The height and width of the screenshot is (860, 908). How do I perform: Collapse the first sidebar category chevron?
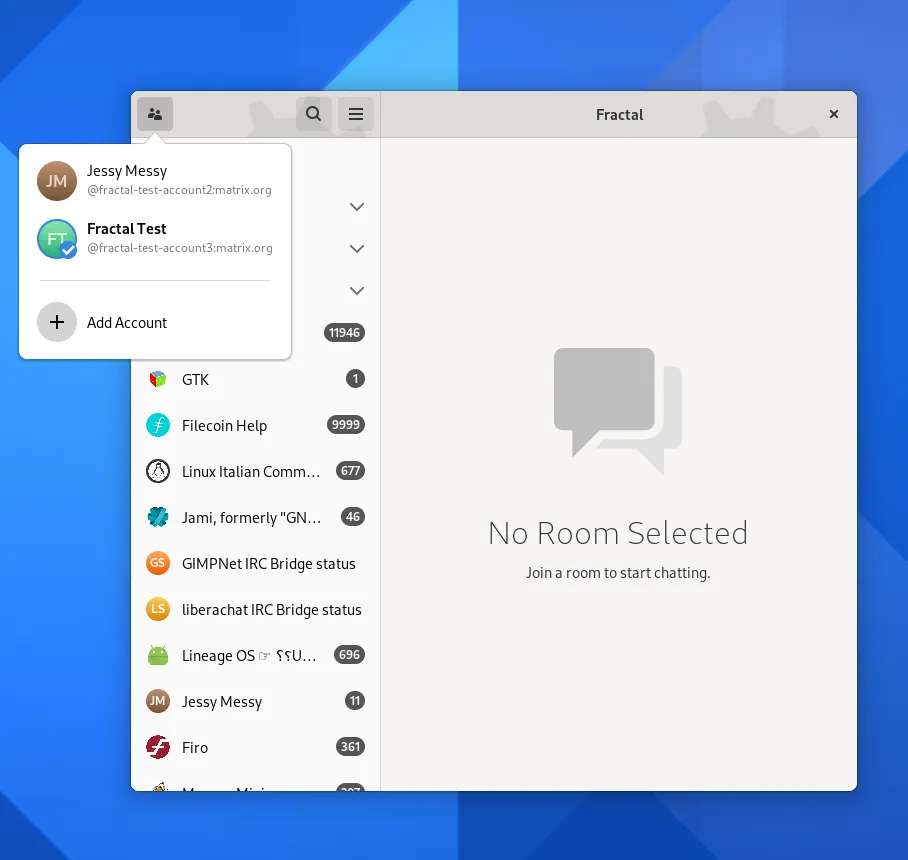point(356,207)
